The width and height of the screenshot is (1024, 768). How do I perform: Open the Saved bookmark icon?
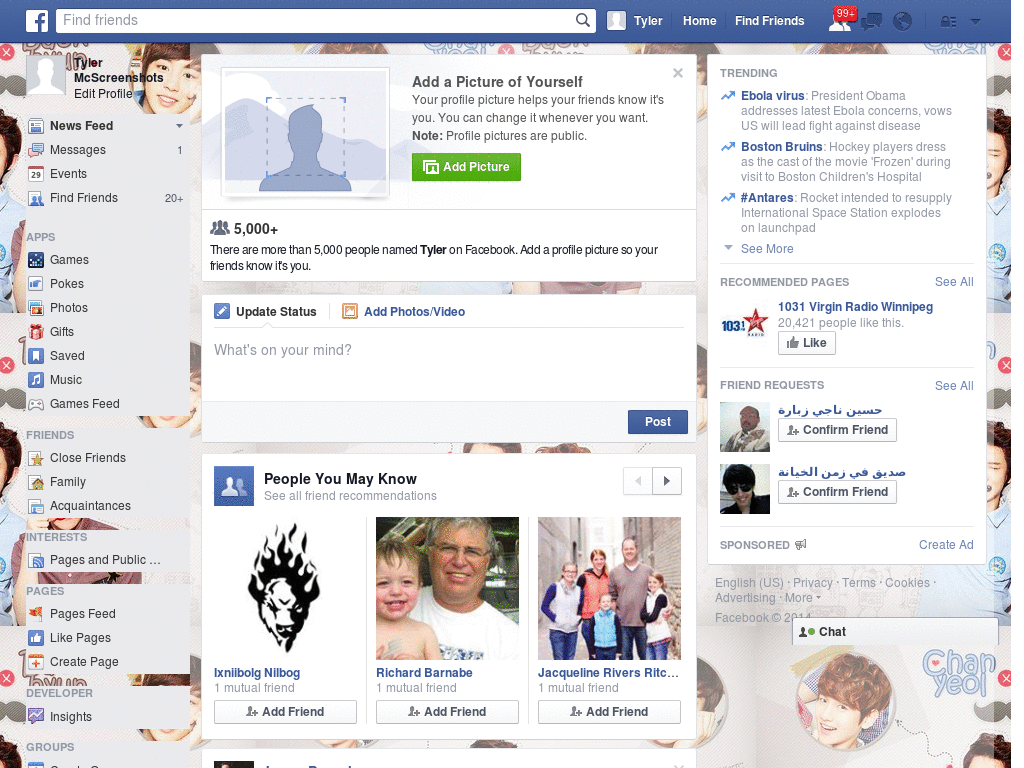(36, 356)
